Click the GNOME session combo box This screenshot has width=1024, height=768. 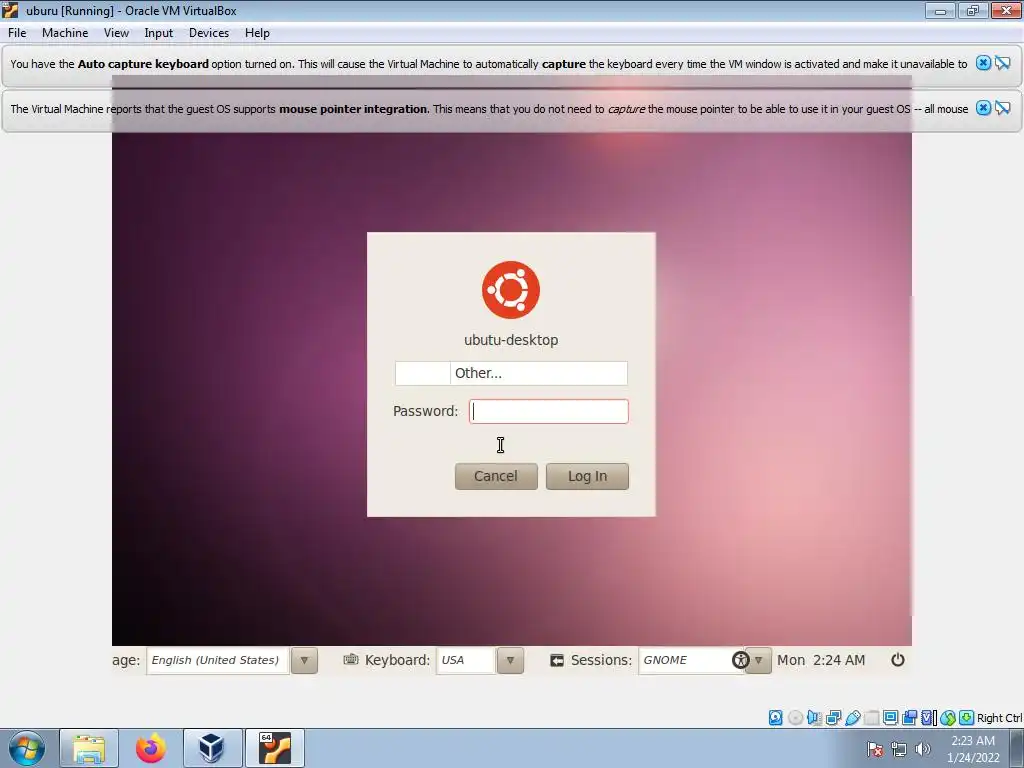691,660
